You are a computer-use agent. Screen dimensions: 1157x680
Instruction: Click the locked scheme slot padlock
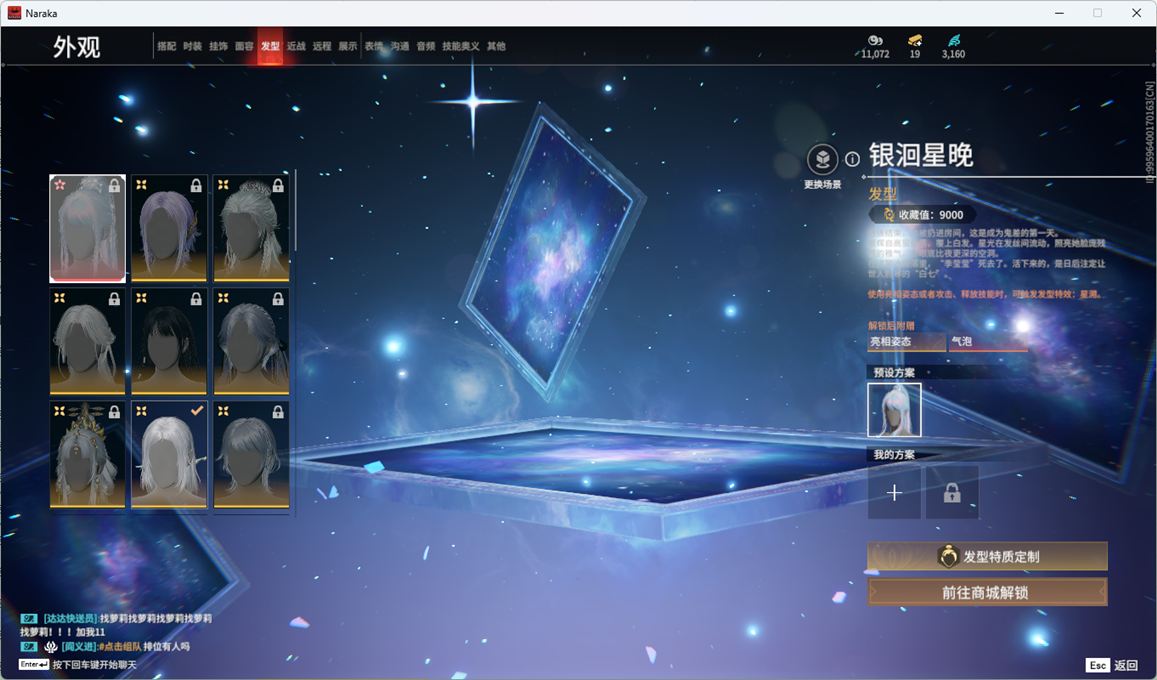951,492
